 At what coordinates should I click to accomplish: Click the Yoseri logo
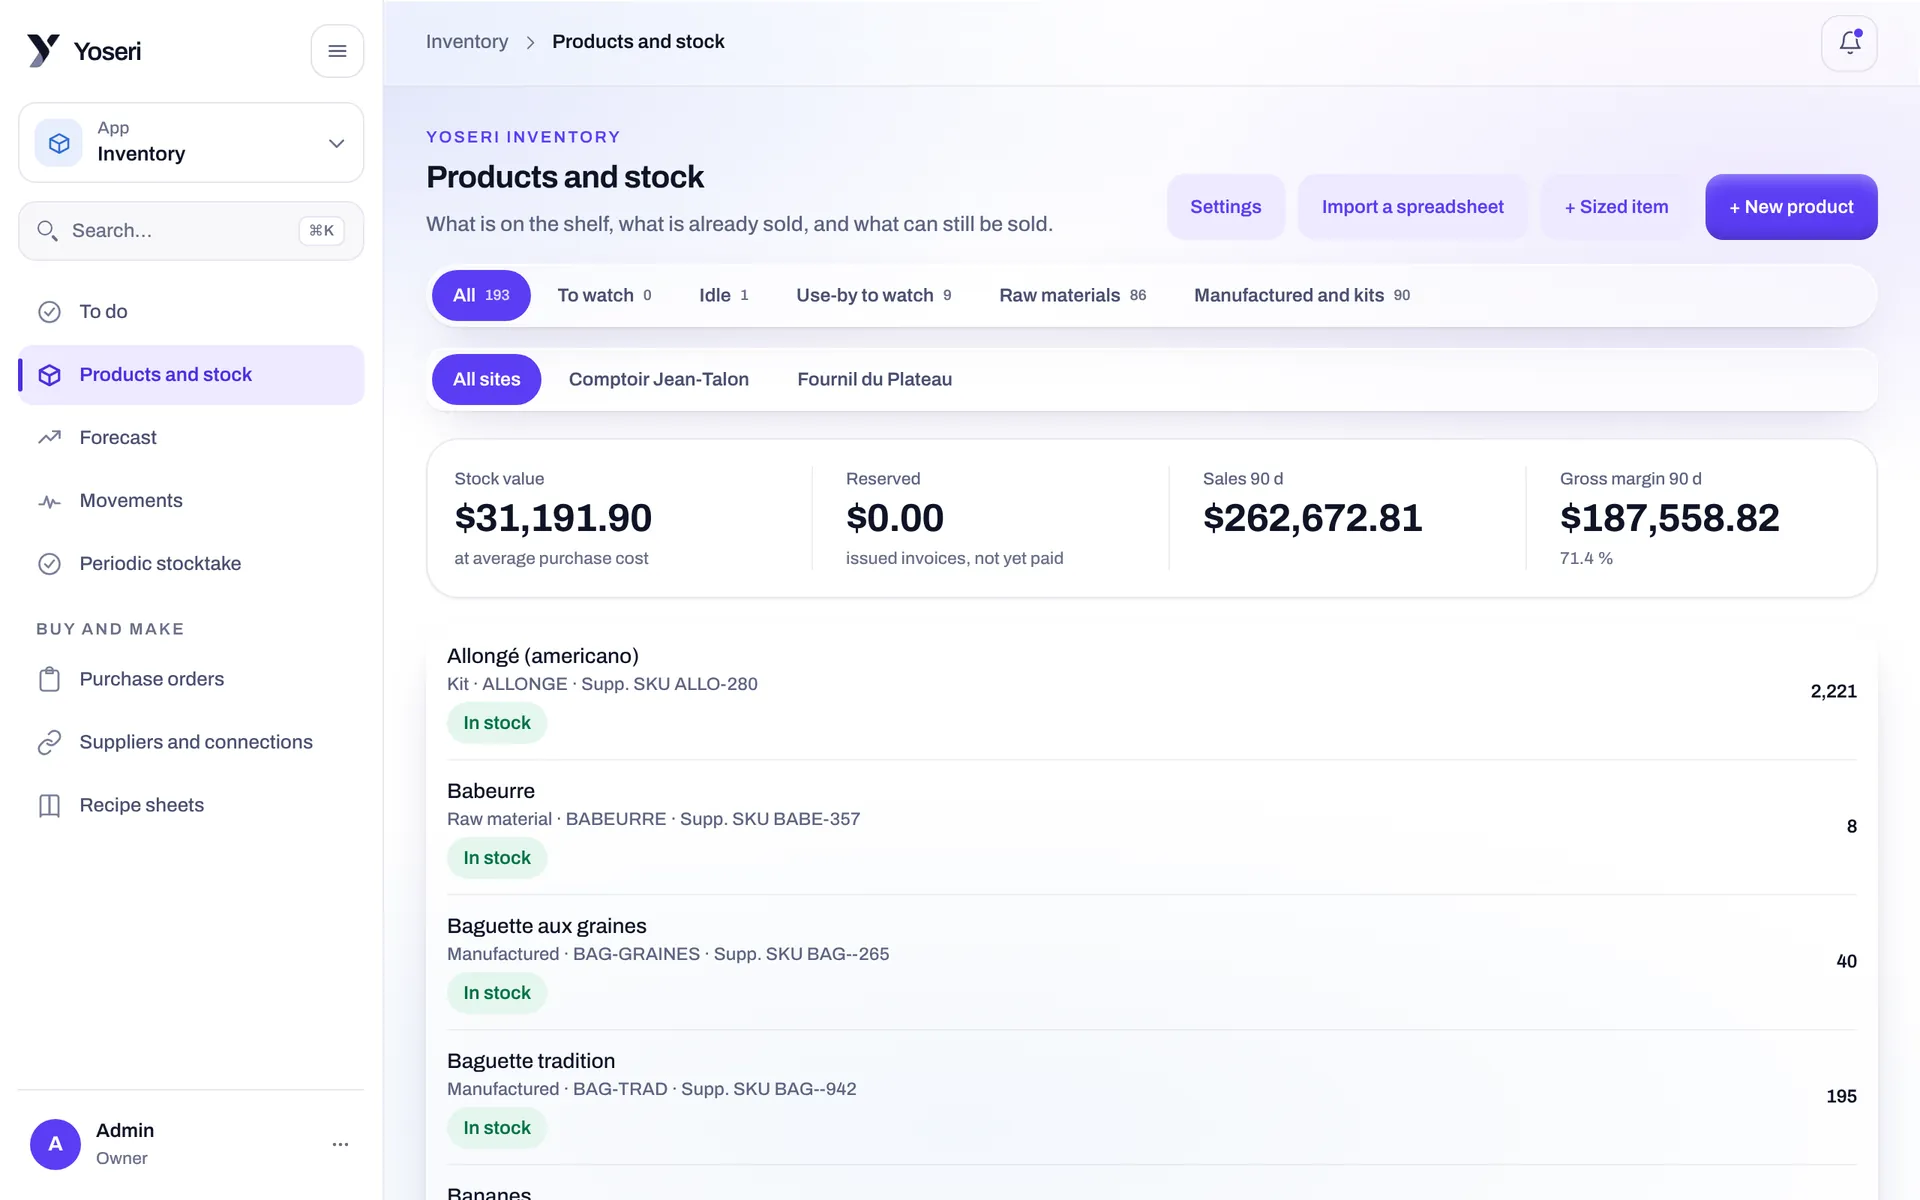84,51
